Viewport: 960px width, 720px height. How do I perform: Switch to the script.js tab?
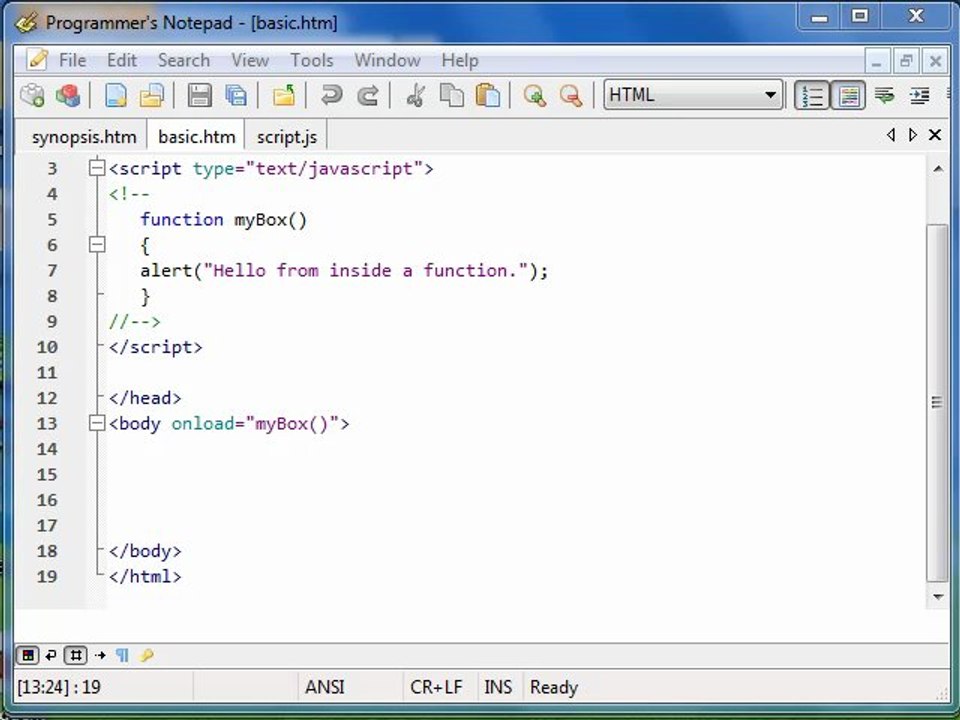287,137
